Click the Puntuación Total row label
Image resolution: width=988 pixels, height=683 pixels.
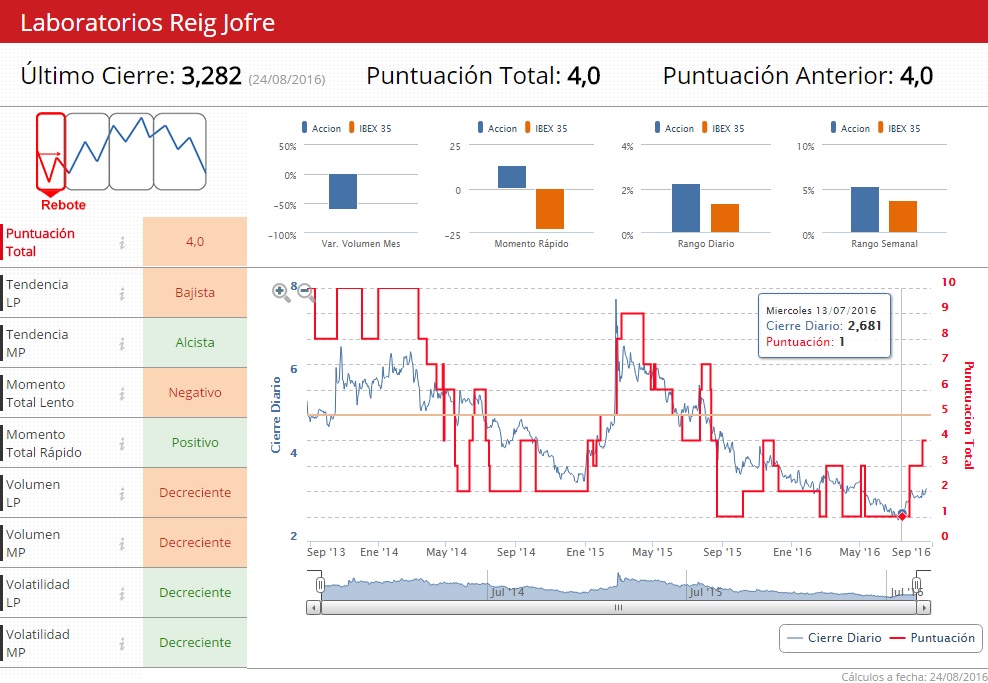point(40,242)
